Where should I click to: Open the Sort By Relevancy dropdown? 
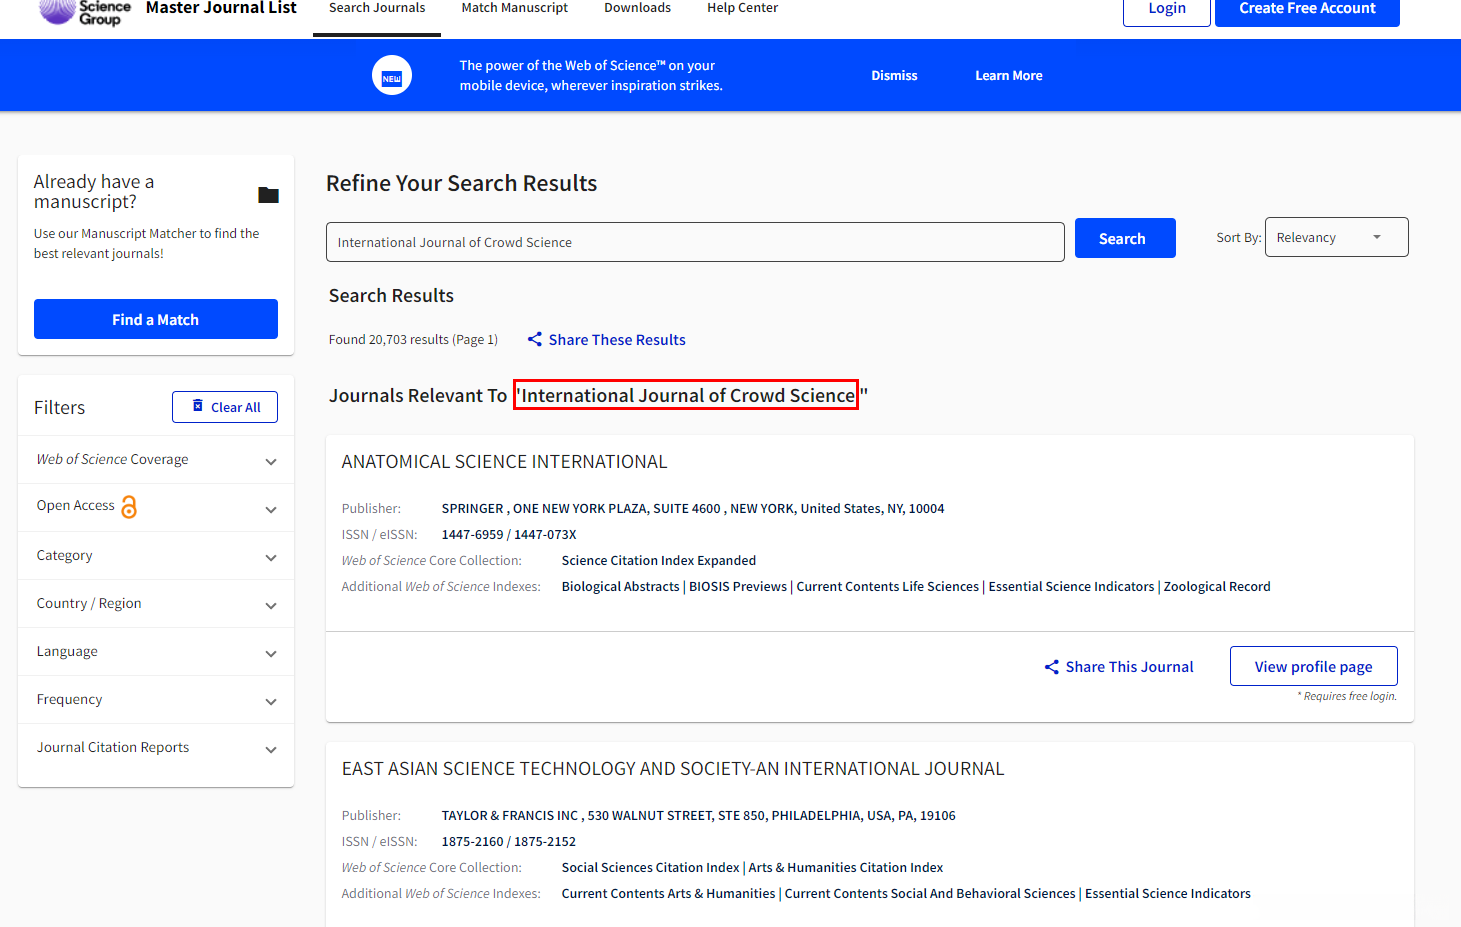click(x=1336, y=238)
